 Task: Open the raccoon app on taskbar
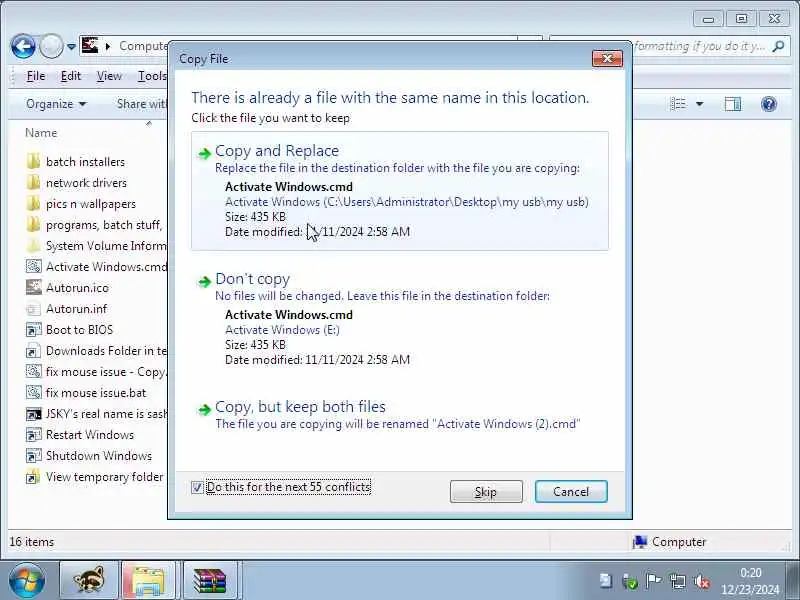pyautogui.click(x=89, y=580)
